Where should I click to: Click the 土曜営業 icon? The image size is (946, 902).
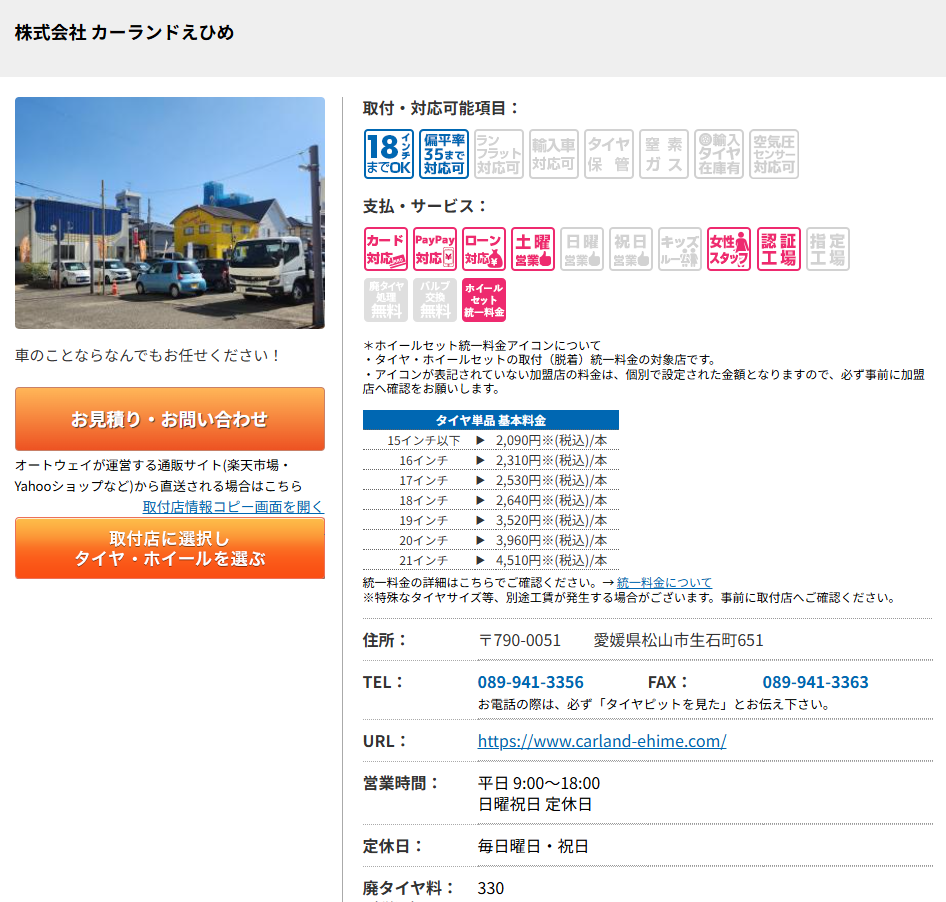[533, 249]
